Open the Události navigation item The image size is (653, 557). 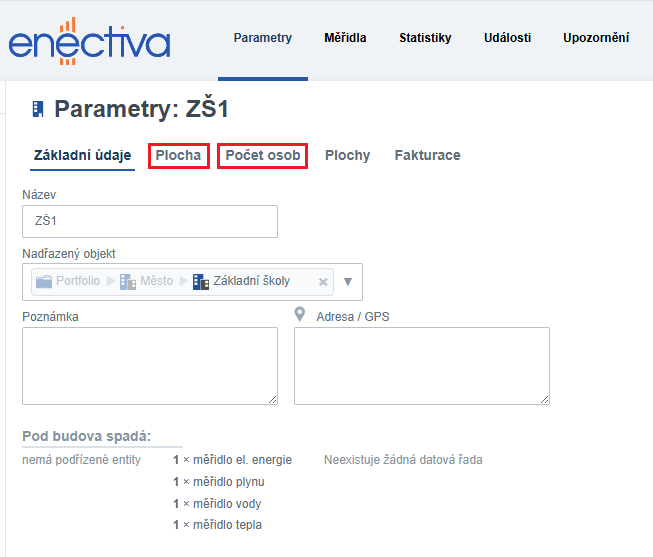click(x=505, y=38)
